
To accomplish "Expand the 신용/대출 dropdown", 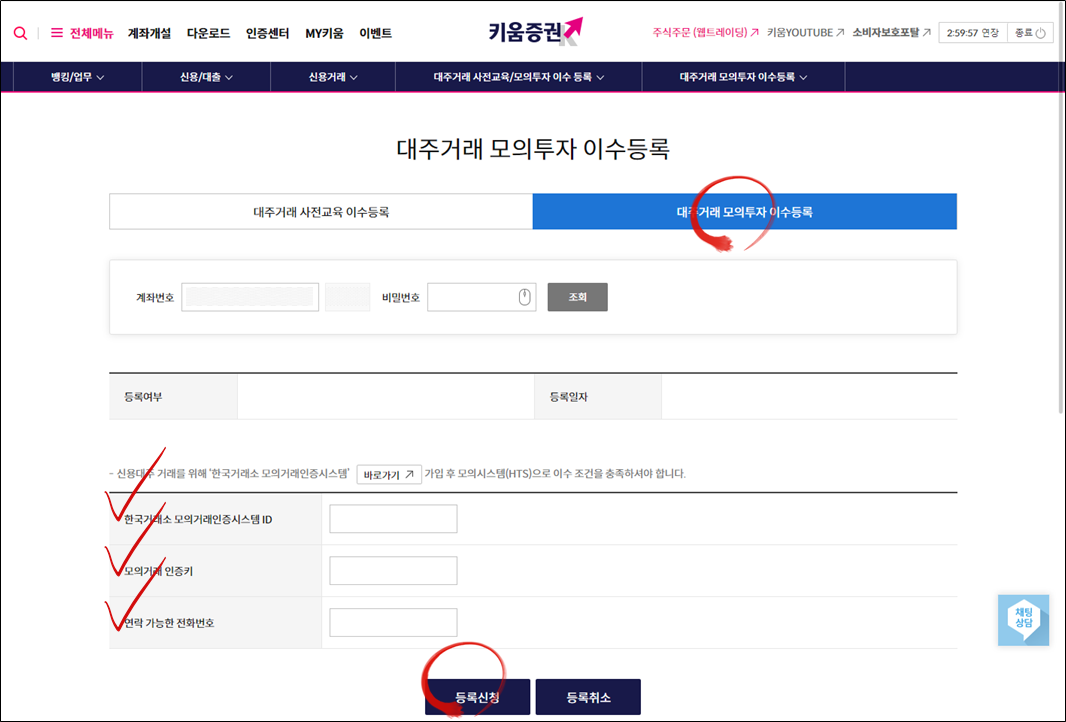I will [206, 77].
